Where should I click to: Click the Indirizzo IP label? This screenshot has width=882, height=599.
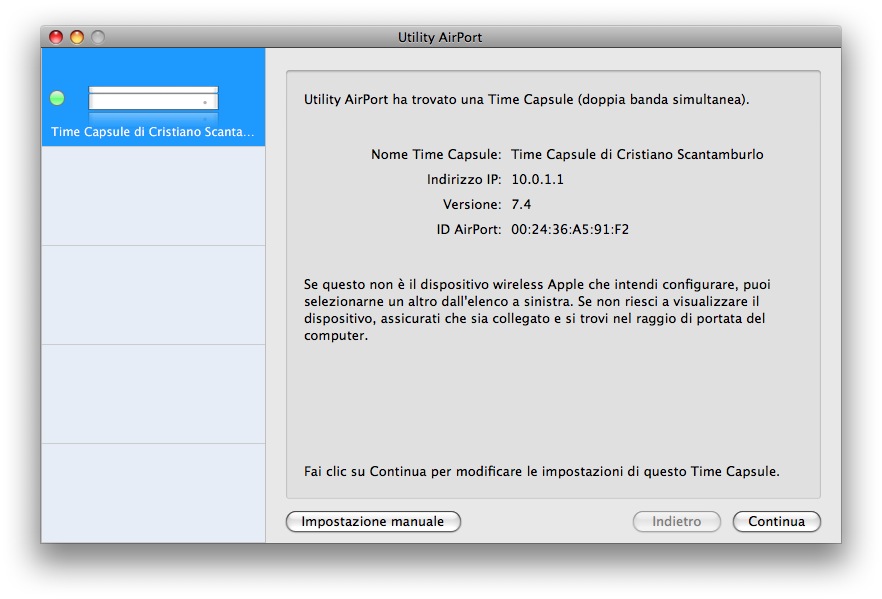pyautogui.click(x=464, y=179)
